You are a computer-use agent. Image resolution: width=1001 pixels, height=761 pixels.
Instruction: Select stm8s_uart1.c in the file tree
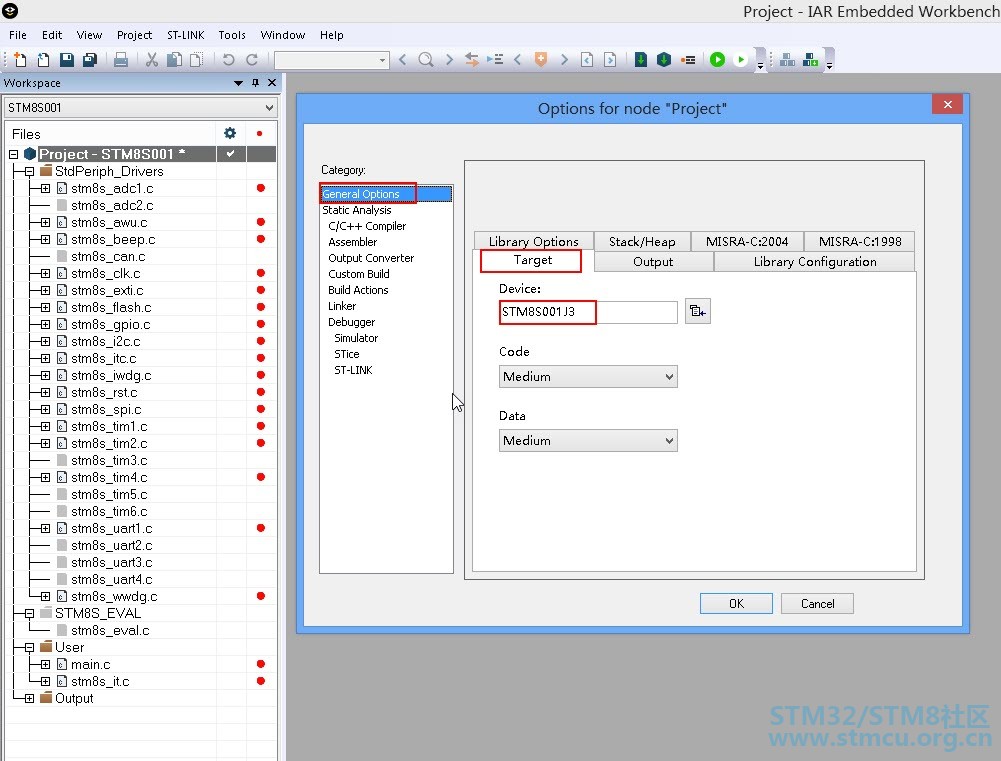click(112, 529)
